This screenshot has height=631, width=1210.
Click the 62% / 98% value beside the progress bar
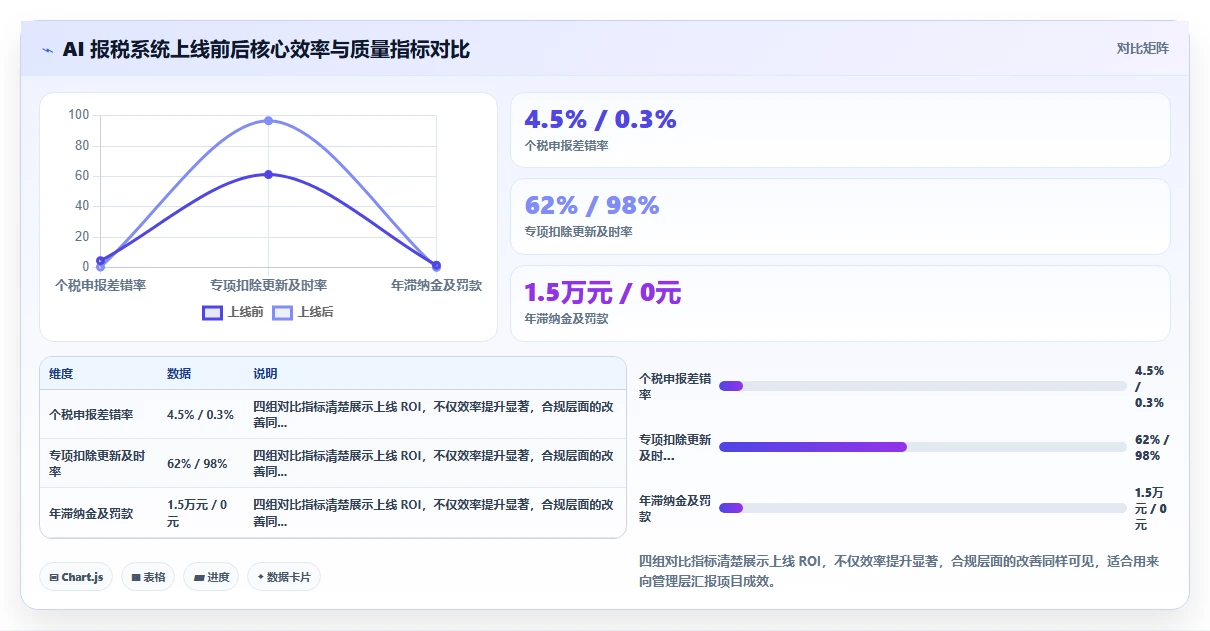[1151, 447]
